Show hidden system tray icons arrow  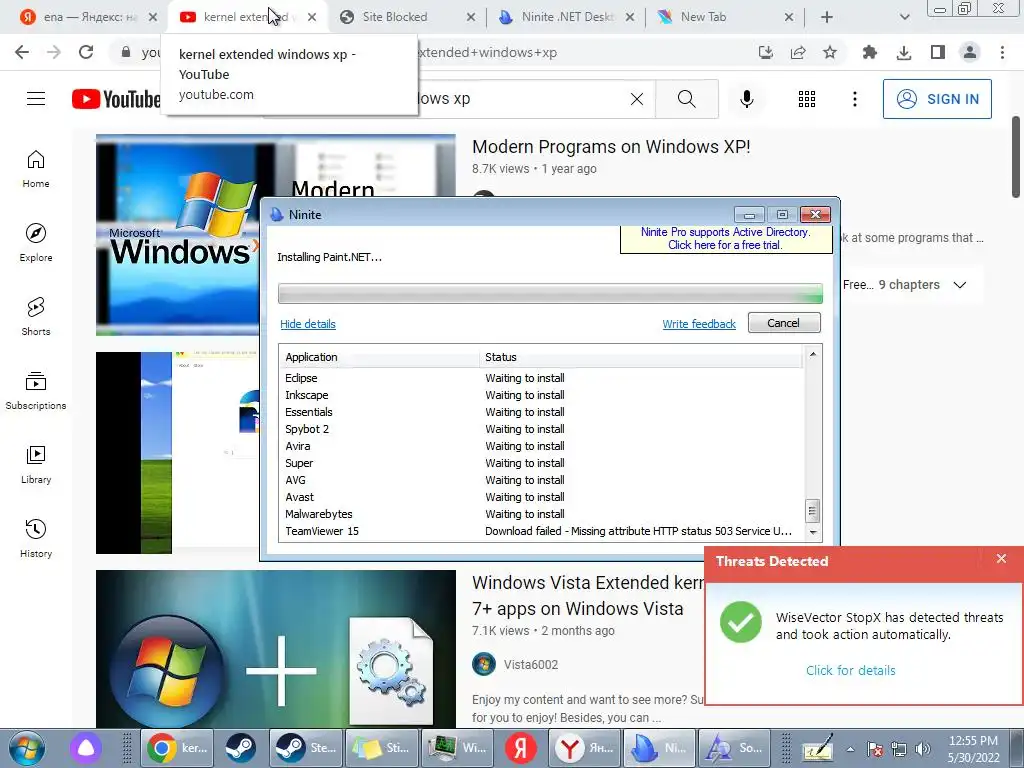(x=850, y=749)
